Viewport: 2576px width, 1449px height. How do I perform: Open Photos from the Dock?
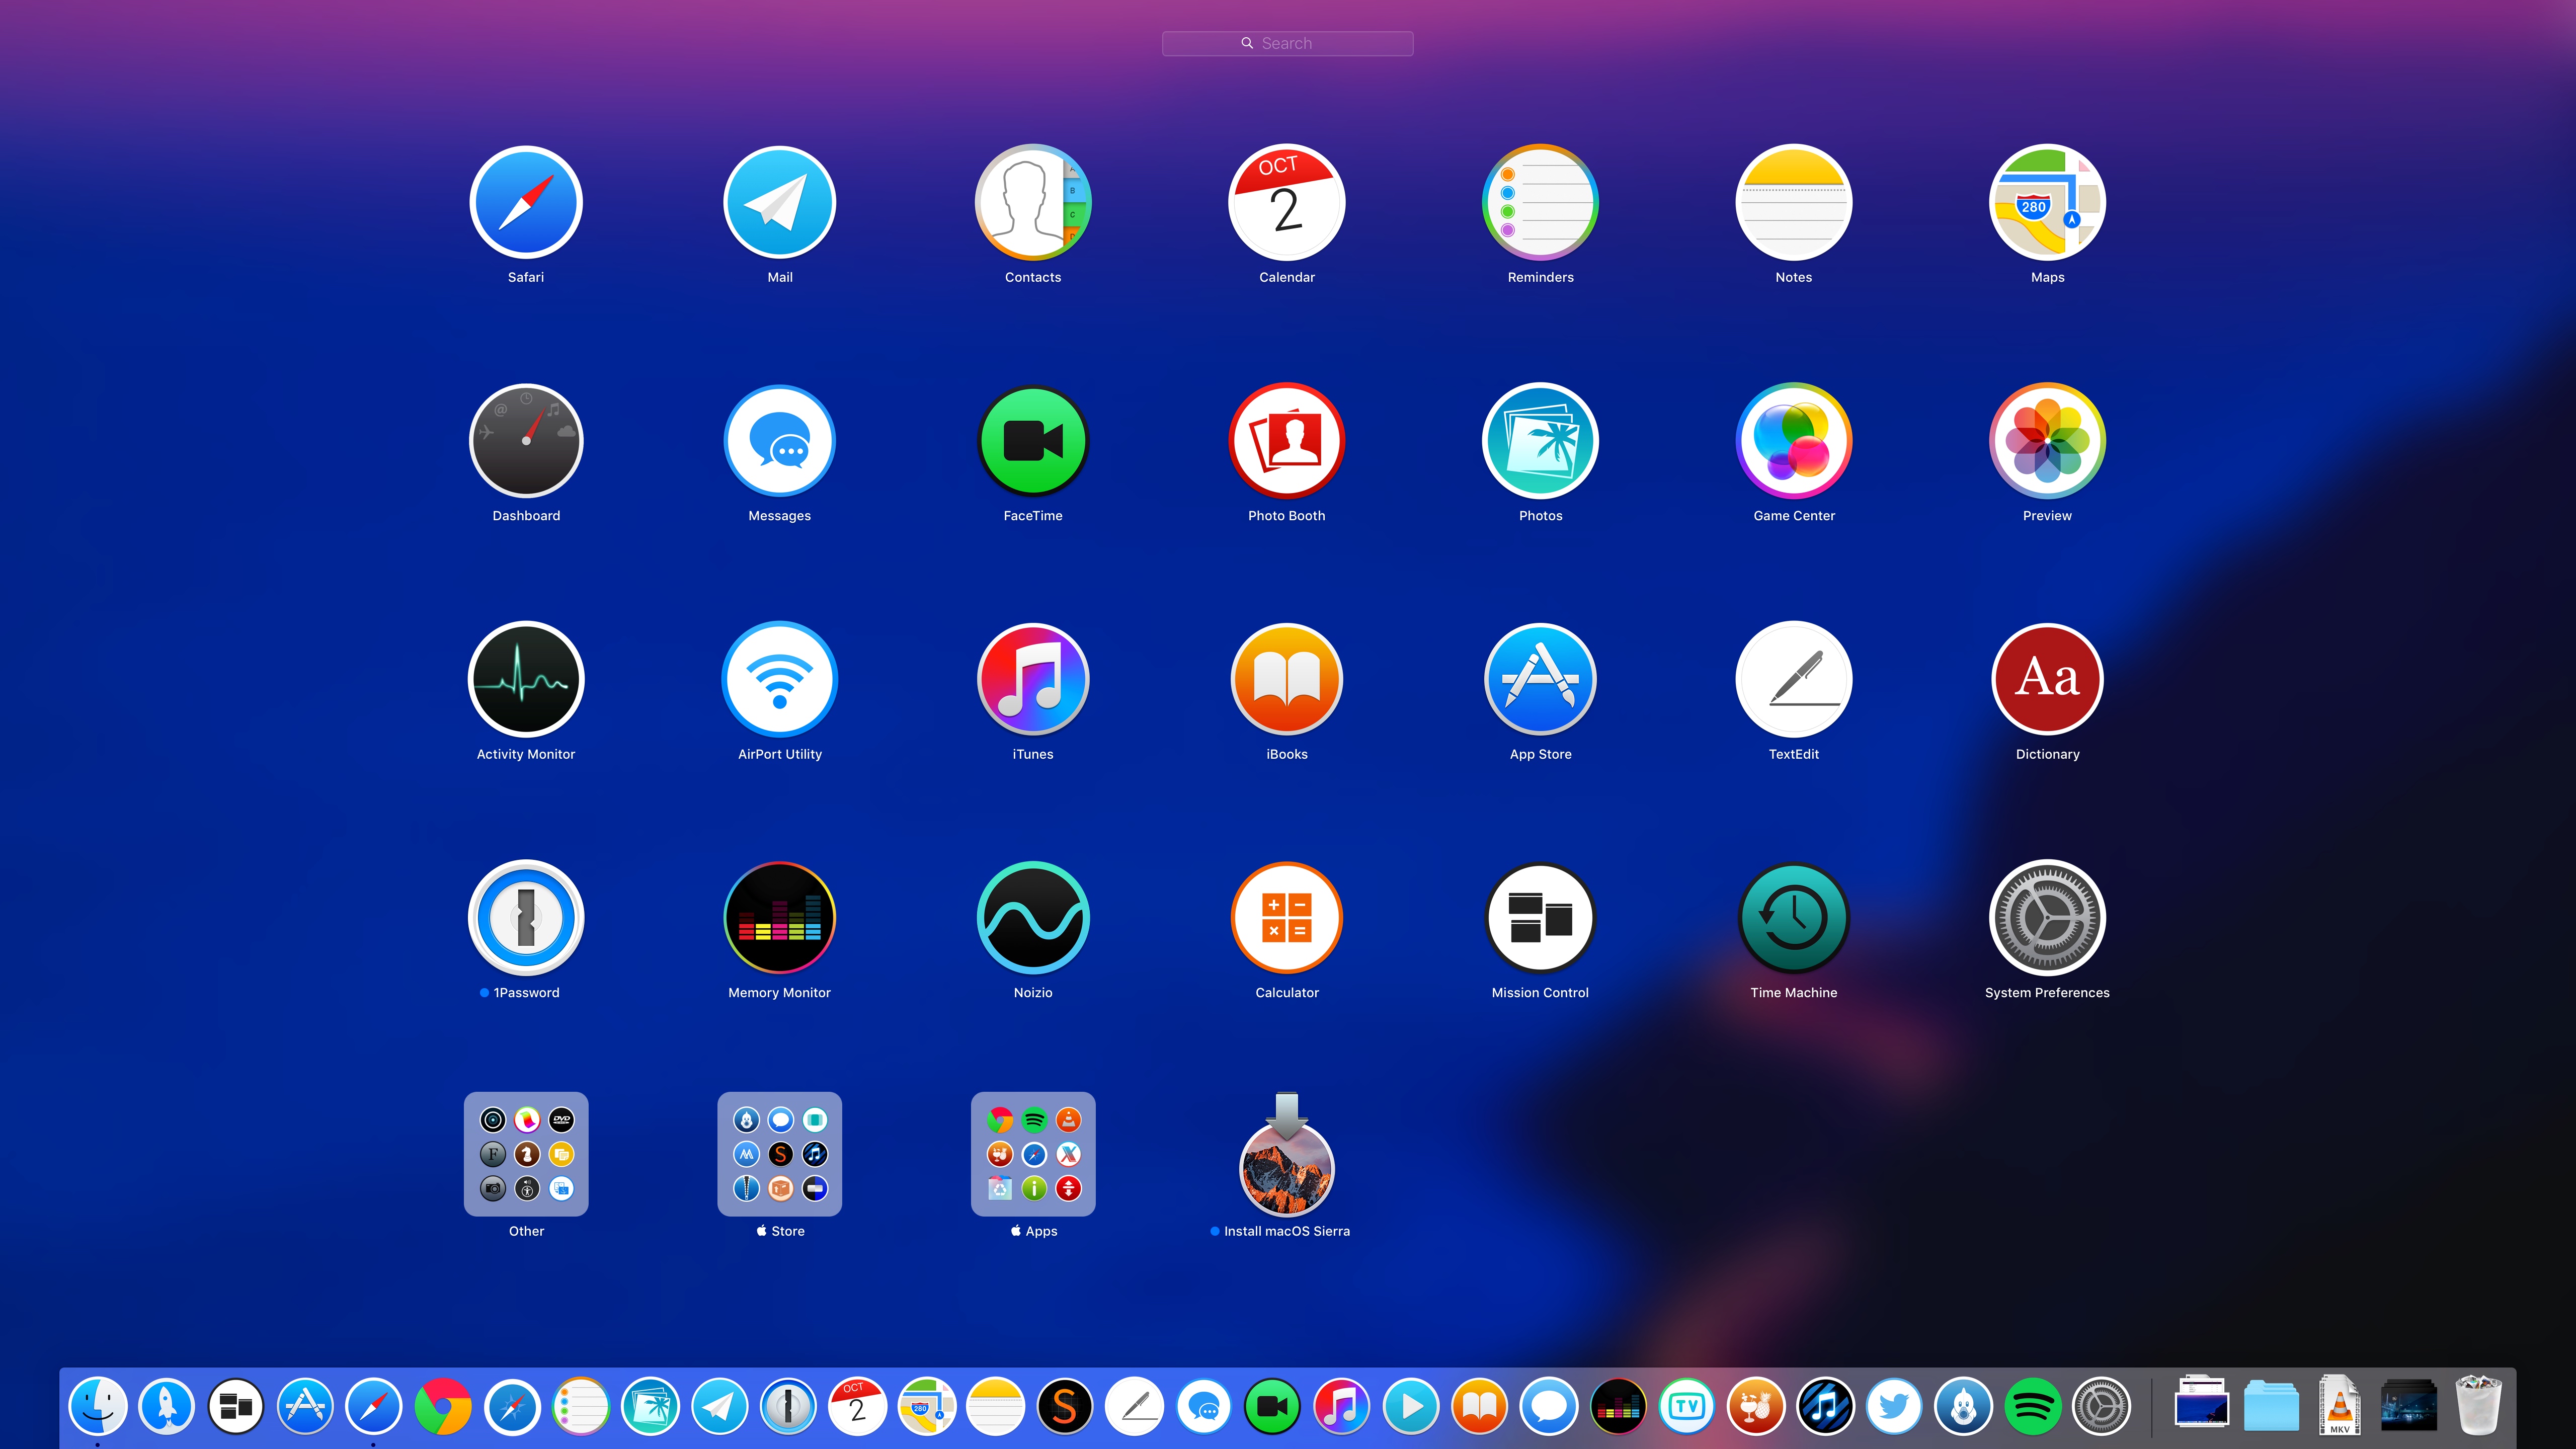650,1406
